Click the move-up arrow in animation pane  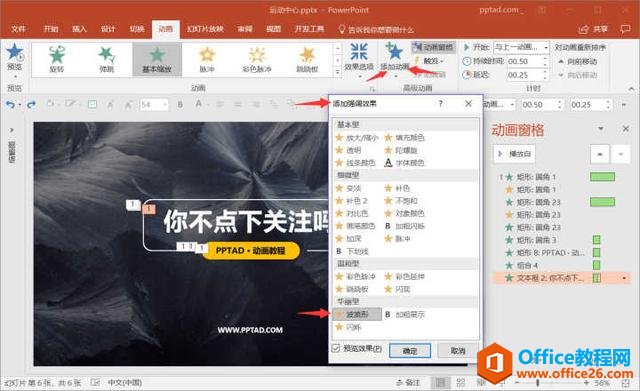600,154
